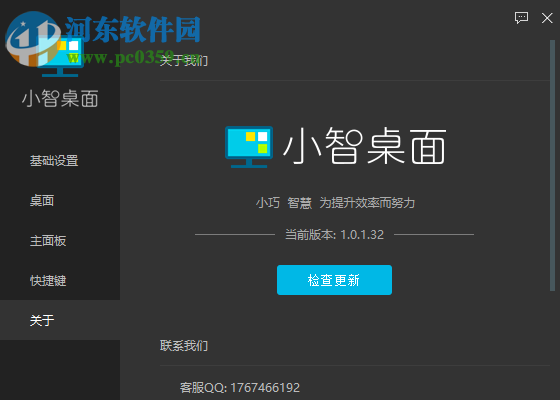
Task: Click the sidebar monitor logo icon
Action: point(60,55)
